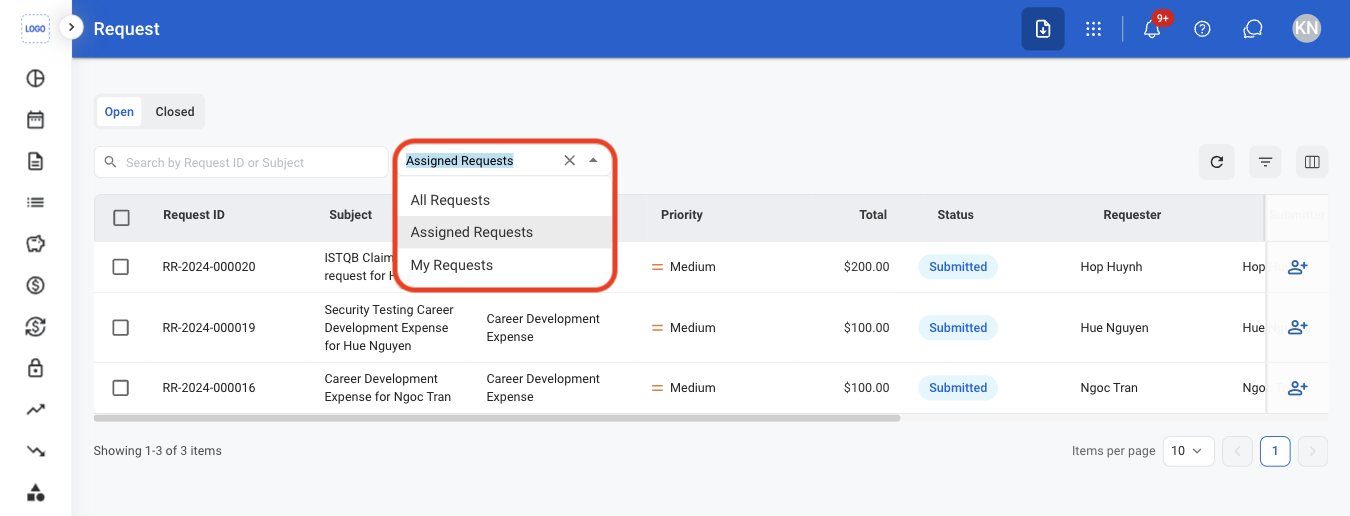
Task: Click the Assigned Requests combo box text
Action: [x=460, y=160]
